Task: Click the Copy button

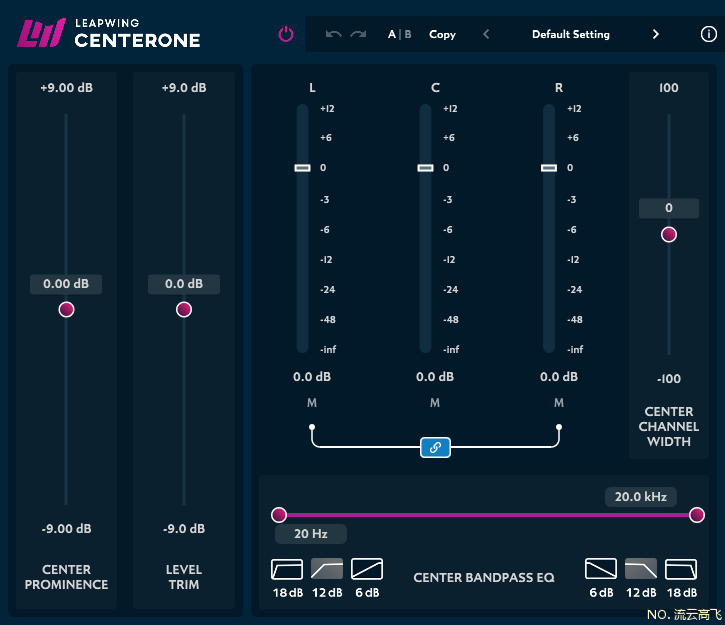Action: (x=442, y=34)
